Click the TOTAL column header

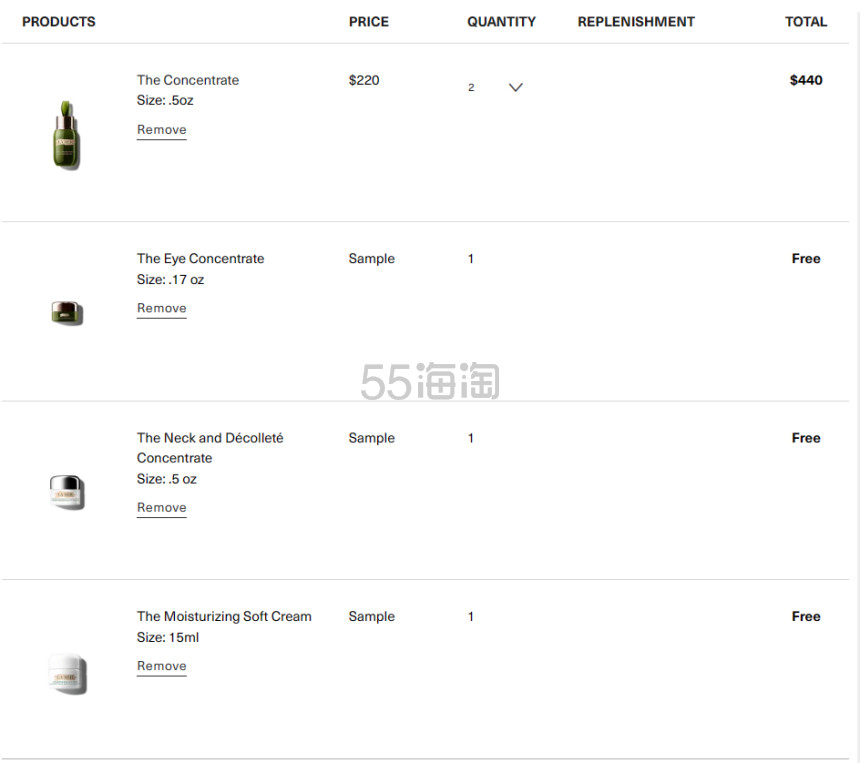(806, 22)
